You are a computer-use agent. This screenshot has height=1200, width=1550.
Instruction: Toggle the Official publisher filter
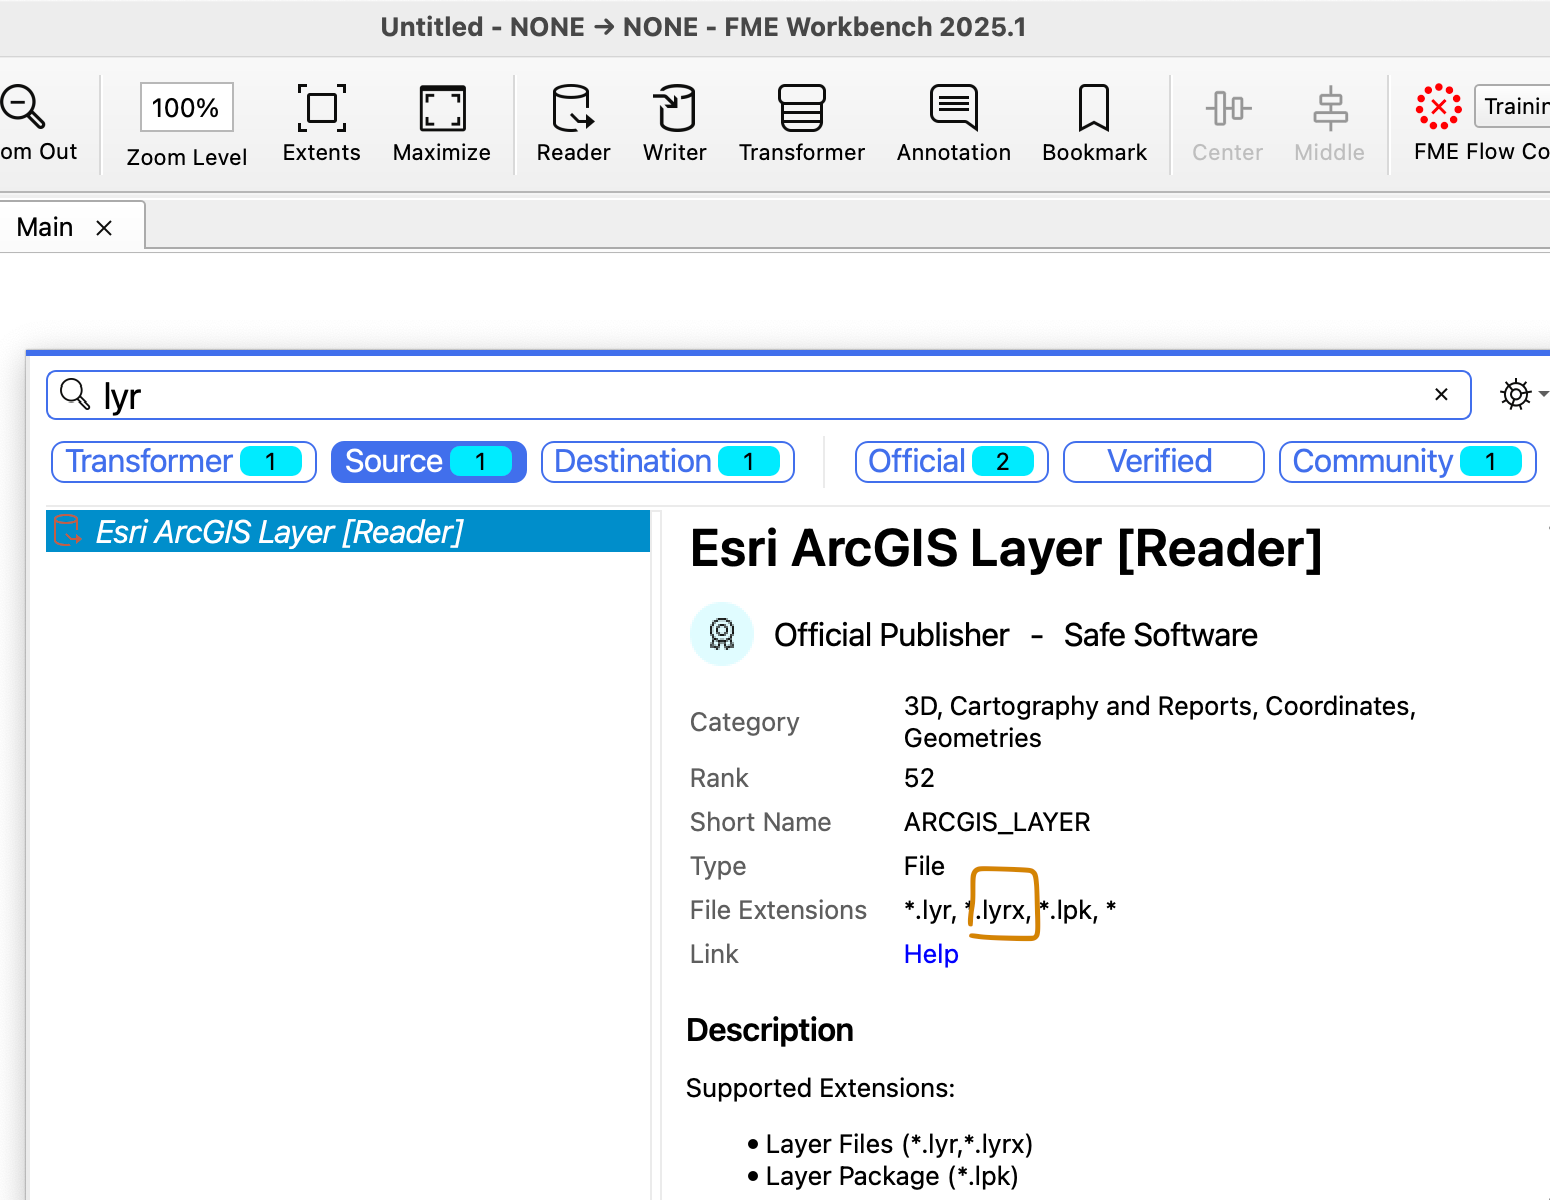[x=952, y=461]
